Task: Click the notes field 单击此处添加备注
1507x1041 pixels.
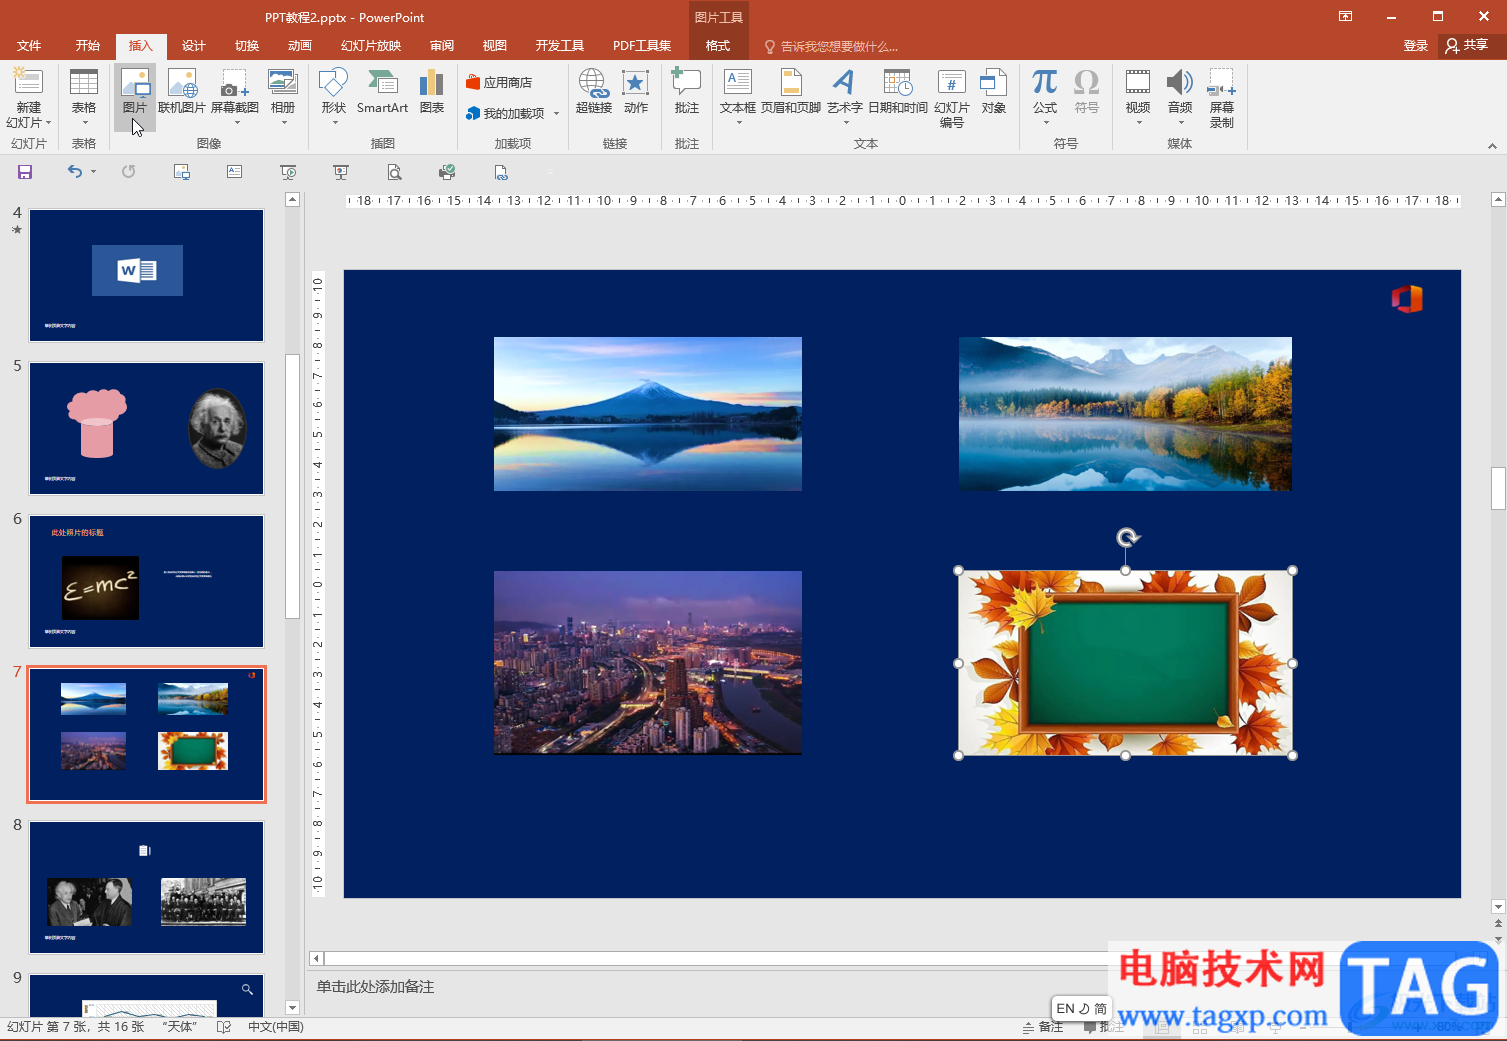Action: pos(376,987)
